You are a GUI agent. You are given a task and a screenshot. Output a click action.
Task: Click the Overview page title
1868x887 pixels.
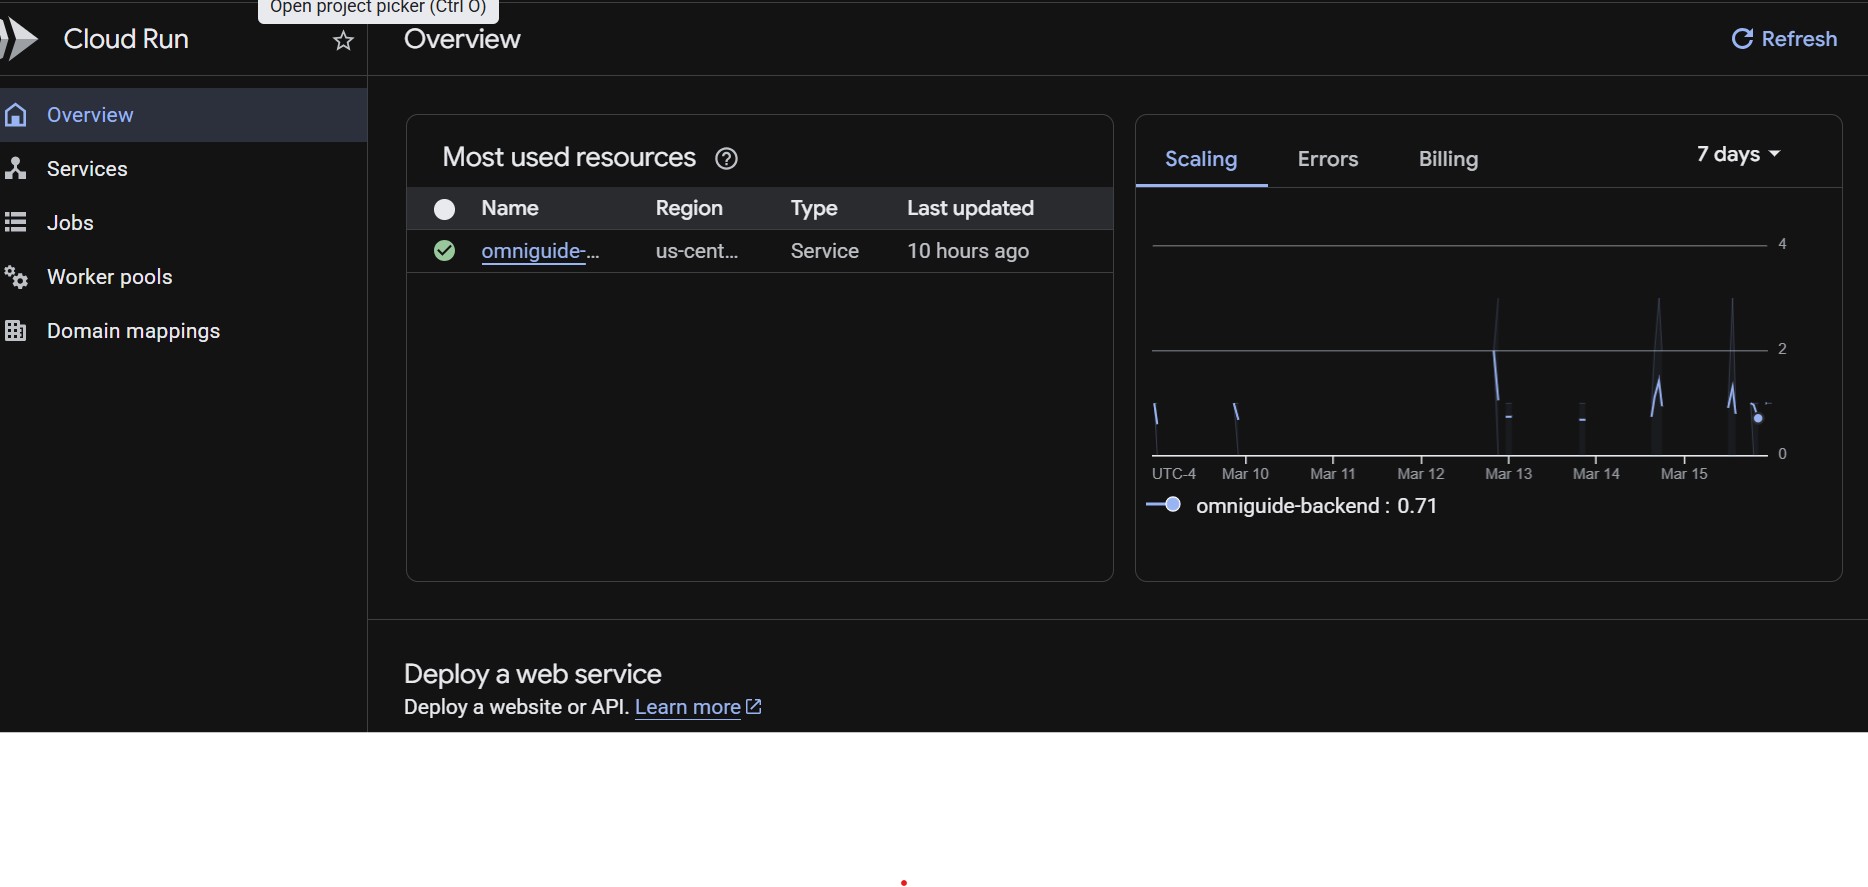pyautogui.click(x=462, y=39)
